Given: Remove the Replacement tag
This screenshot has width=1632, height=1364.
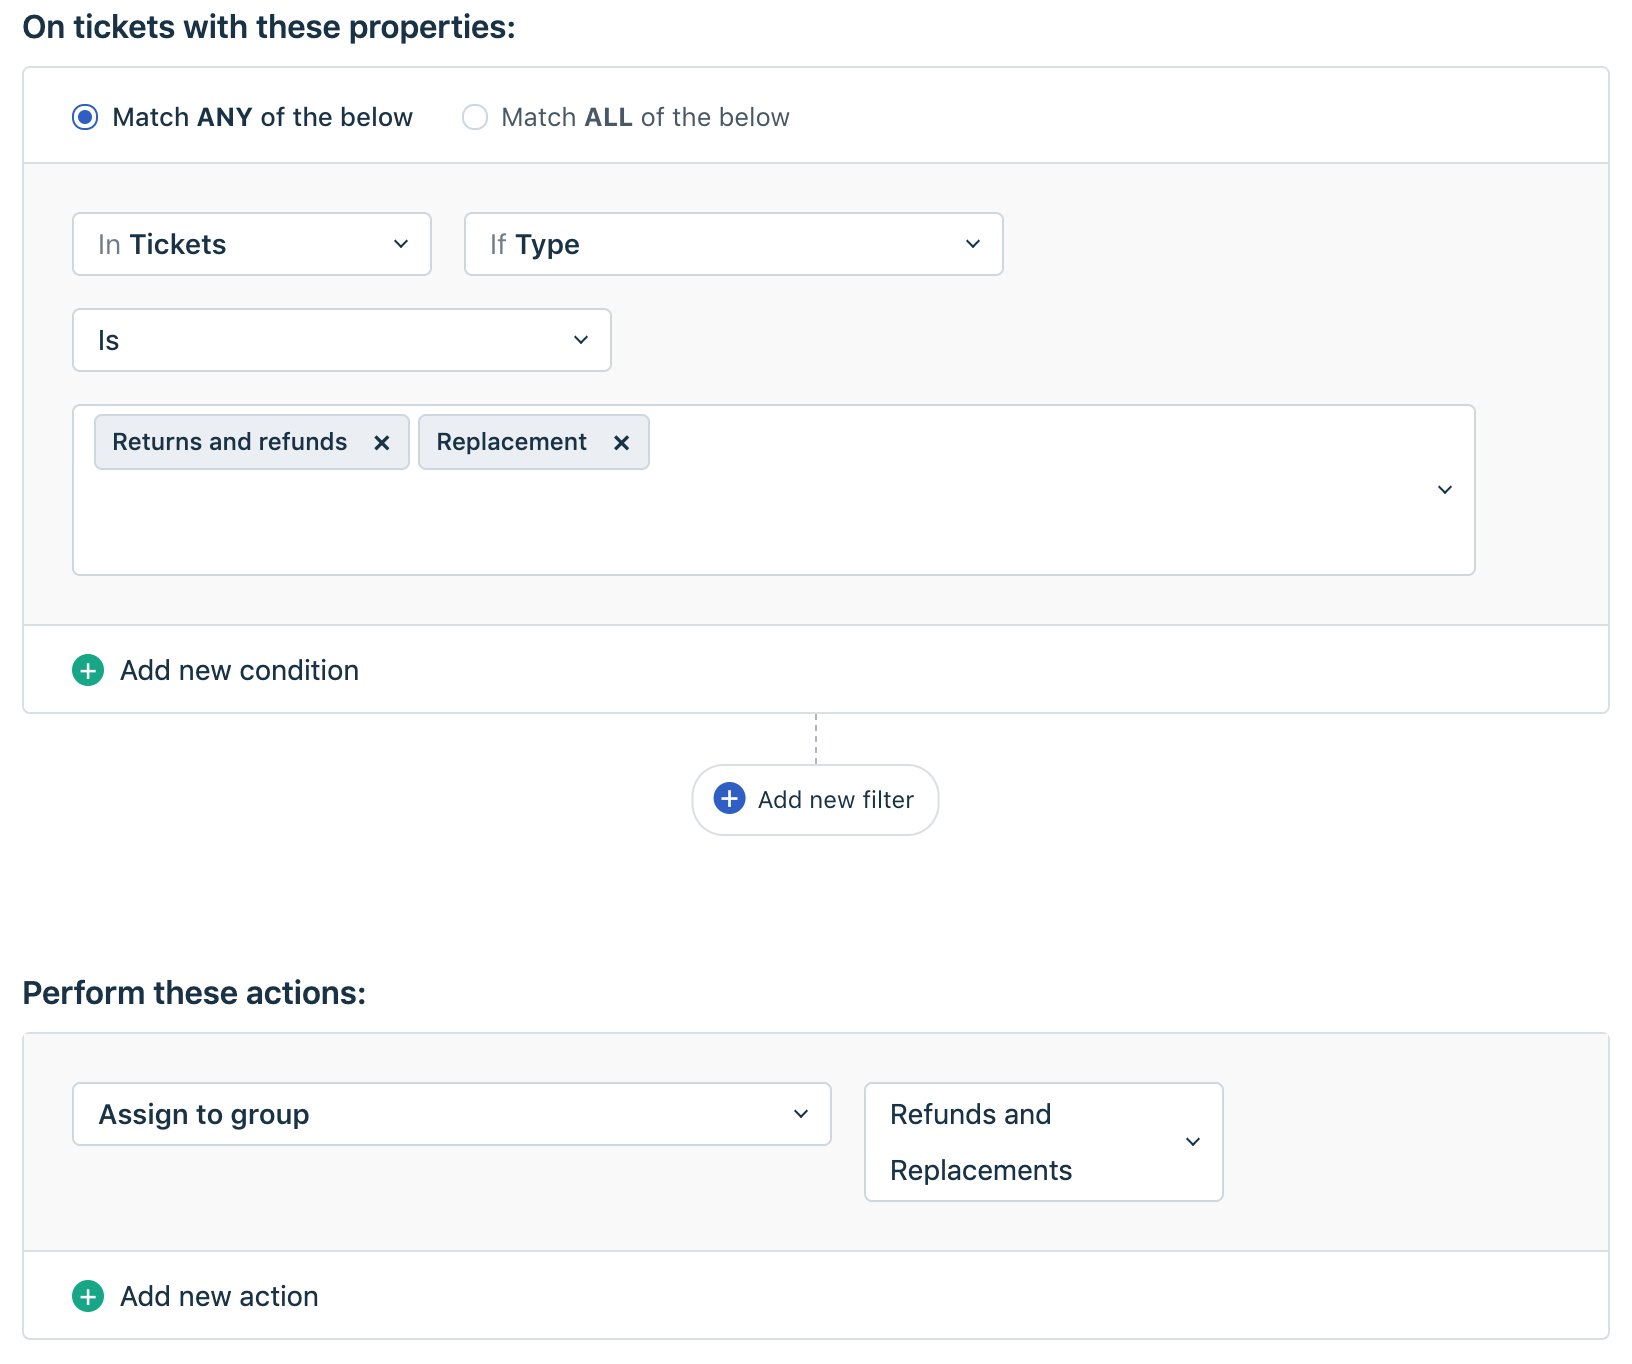Looking at the screenshot, I should coord(621,443).
